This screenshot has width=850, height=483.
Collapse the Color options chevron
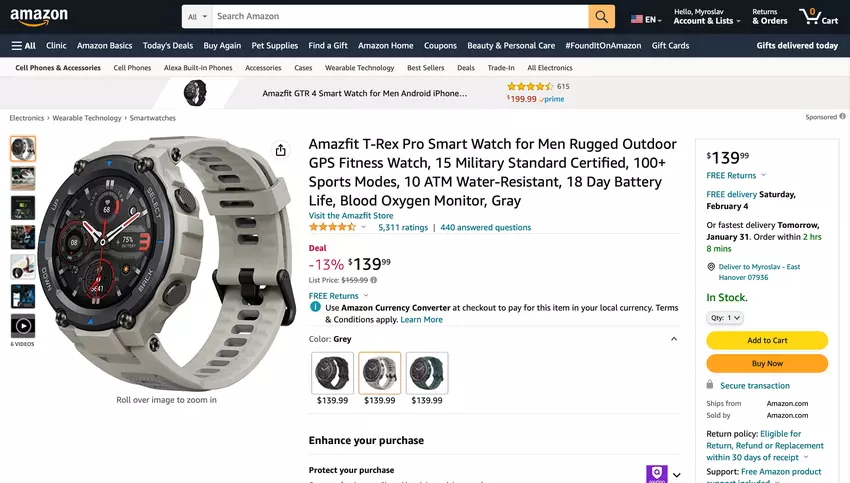[673, 339]
